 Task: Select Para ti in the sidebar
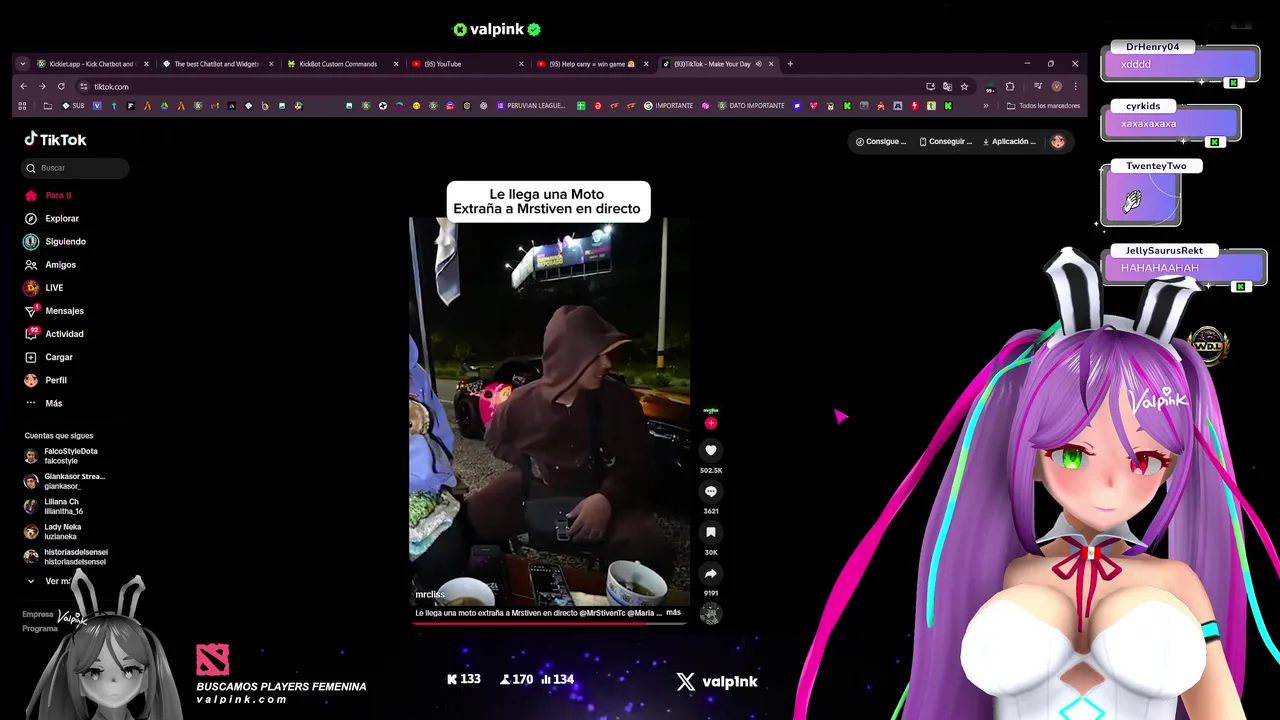coord(48,195)
